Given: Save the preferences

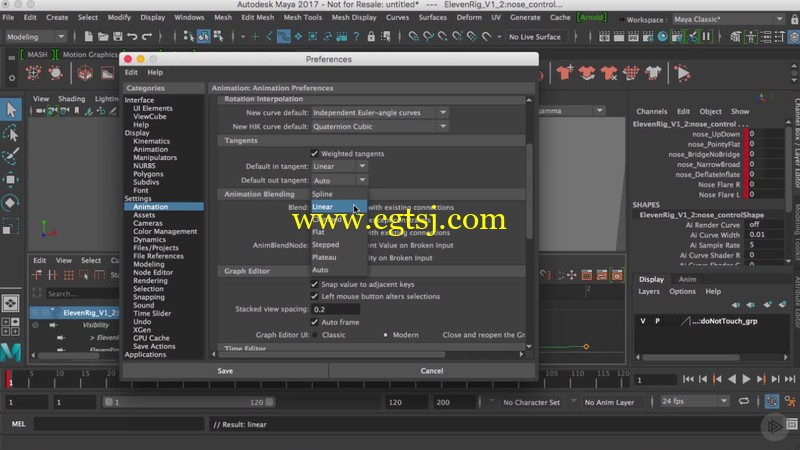Looking at the screenshot, I should pyautogui.click(x=225, y=371).
